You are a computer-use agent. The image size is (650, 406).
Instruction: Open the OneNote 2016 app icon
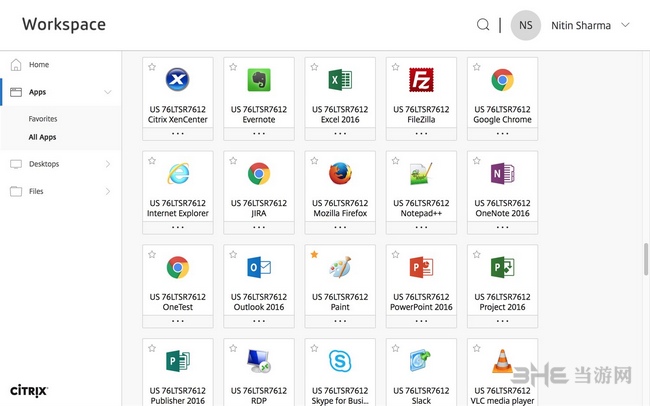point(502,173)
